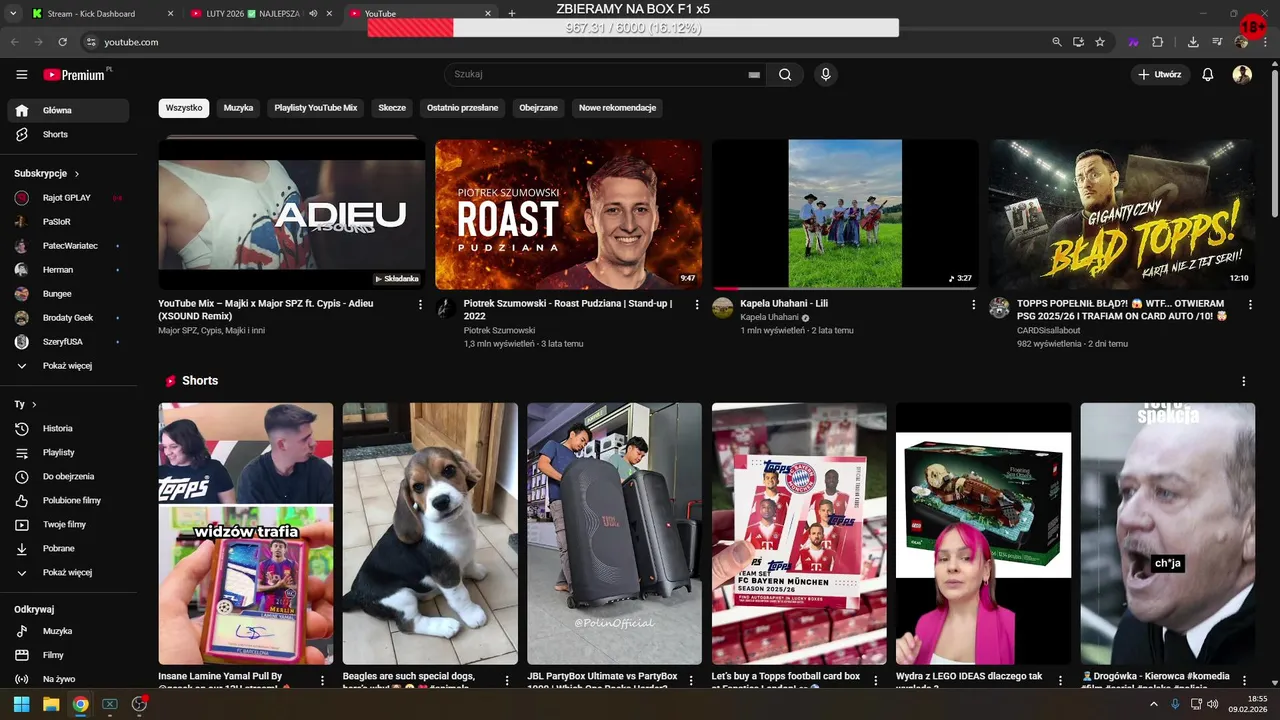The height and width of the screenshot is (720, 1280).
Task: Select Playlisty YouTube Mix chip
Action: tap(316, 108)
